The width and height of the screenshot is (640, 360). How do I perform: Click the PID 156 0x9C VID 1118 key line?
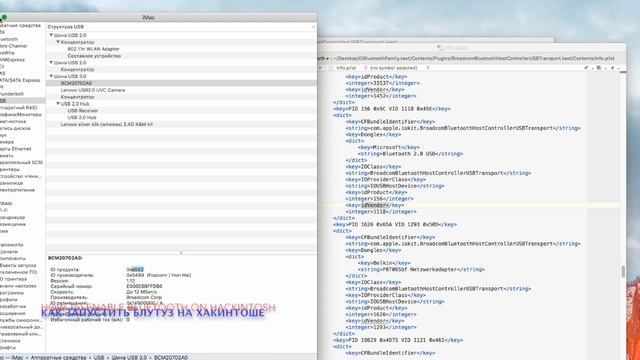[392, 109]
